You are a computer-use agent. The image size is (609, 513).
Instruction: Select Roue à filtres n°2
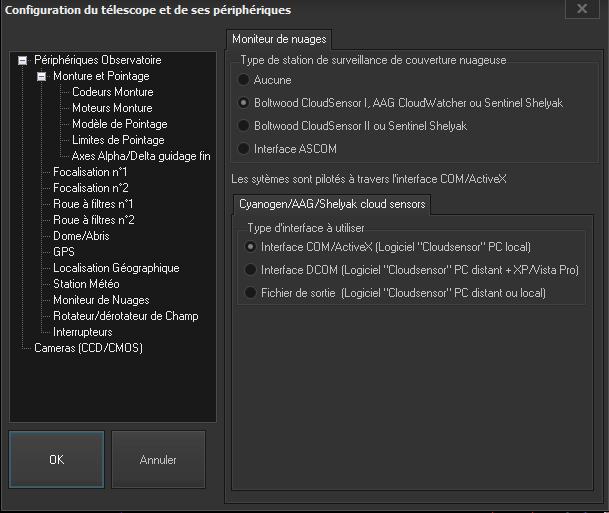point(93,220)
